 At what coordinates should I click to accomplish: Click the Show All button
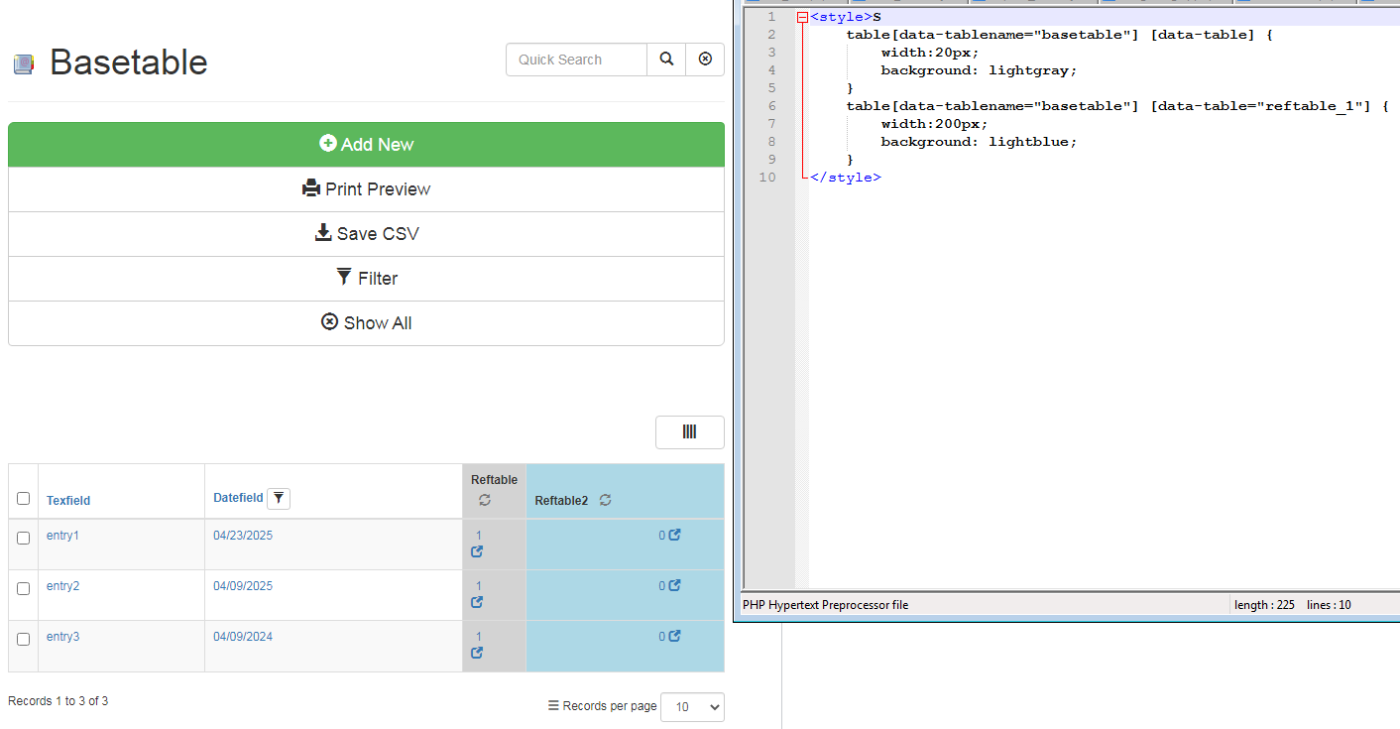(366, 323)
